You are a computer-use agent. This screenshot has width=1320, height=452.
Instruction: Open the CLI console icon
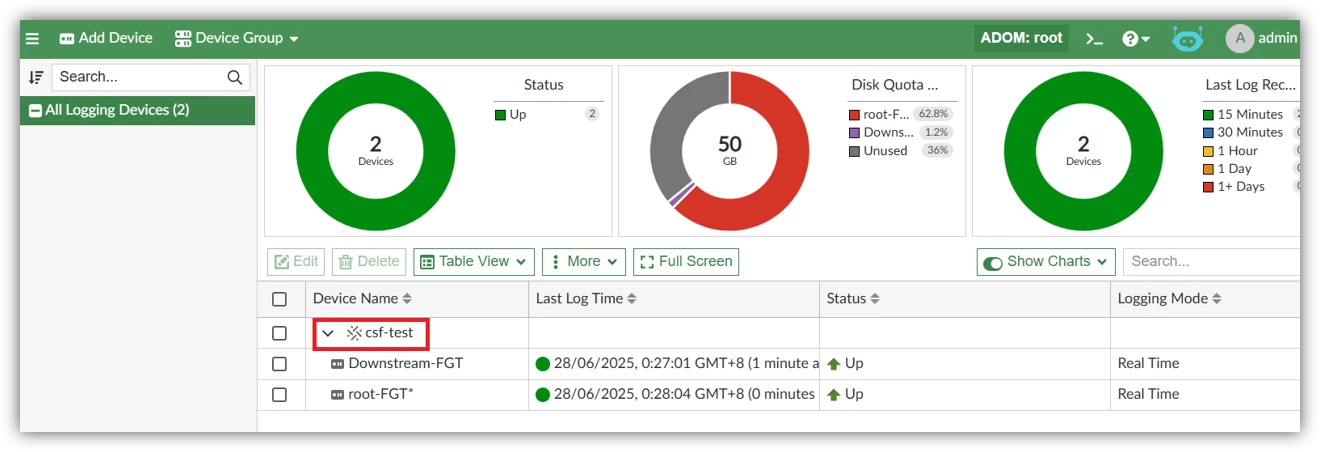pyautogui.click(x=1095, y=39)
